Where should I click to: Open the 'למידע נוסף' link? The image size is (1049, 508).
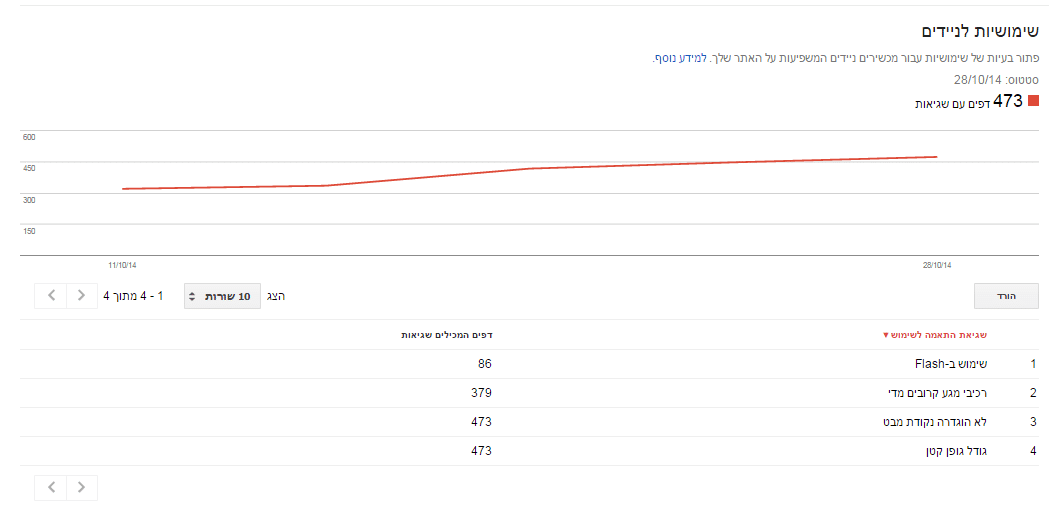pos(672,58)
